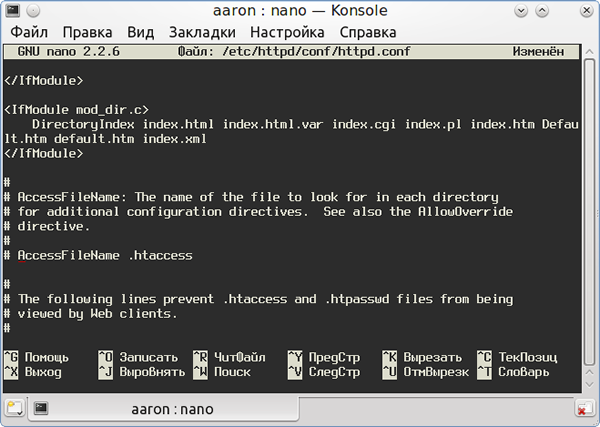Minimize the Konsole window
Image resolution: width=600 pixels, height=427 pixels.
tap(521, 11)
